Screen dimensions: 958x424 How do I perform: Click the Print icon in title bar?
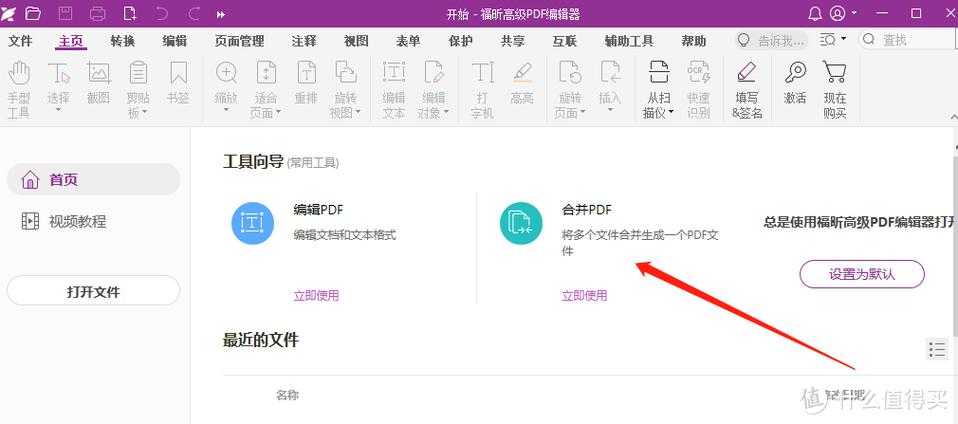pos(97,13)
